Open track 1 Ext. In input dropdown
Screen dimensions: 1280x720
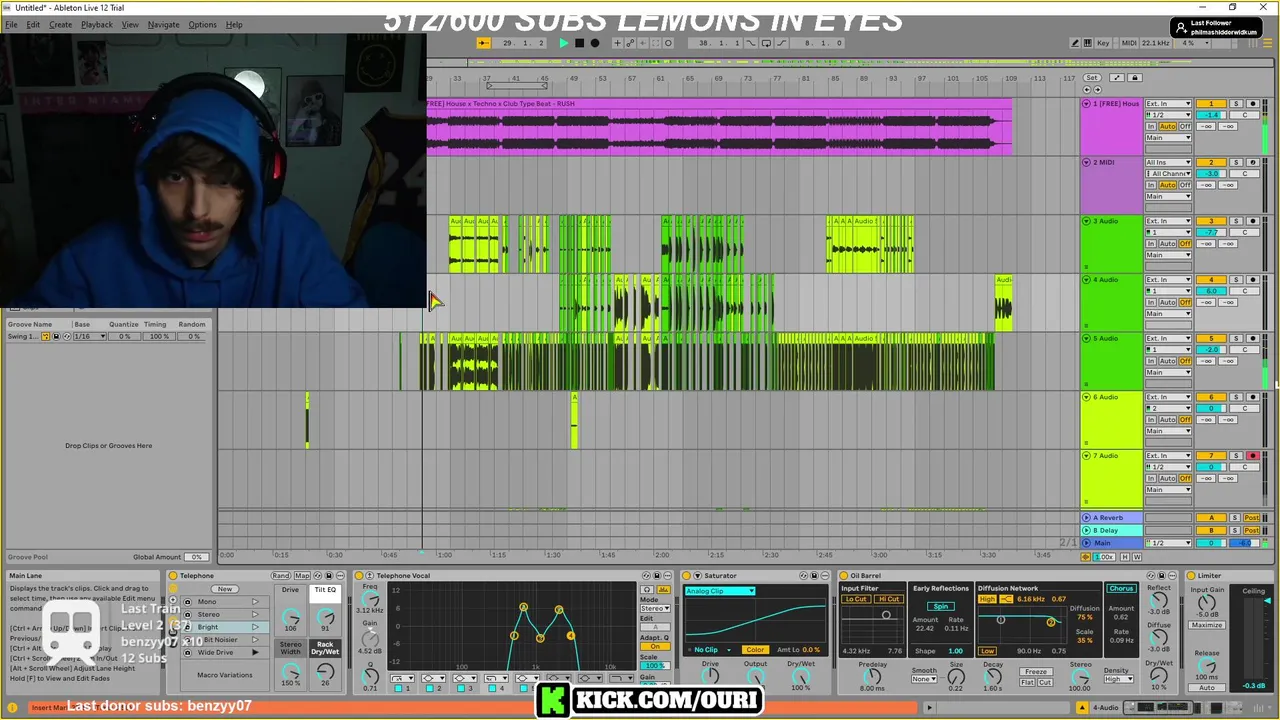point(1168,104)
